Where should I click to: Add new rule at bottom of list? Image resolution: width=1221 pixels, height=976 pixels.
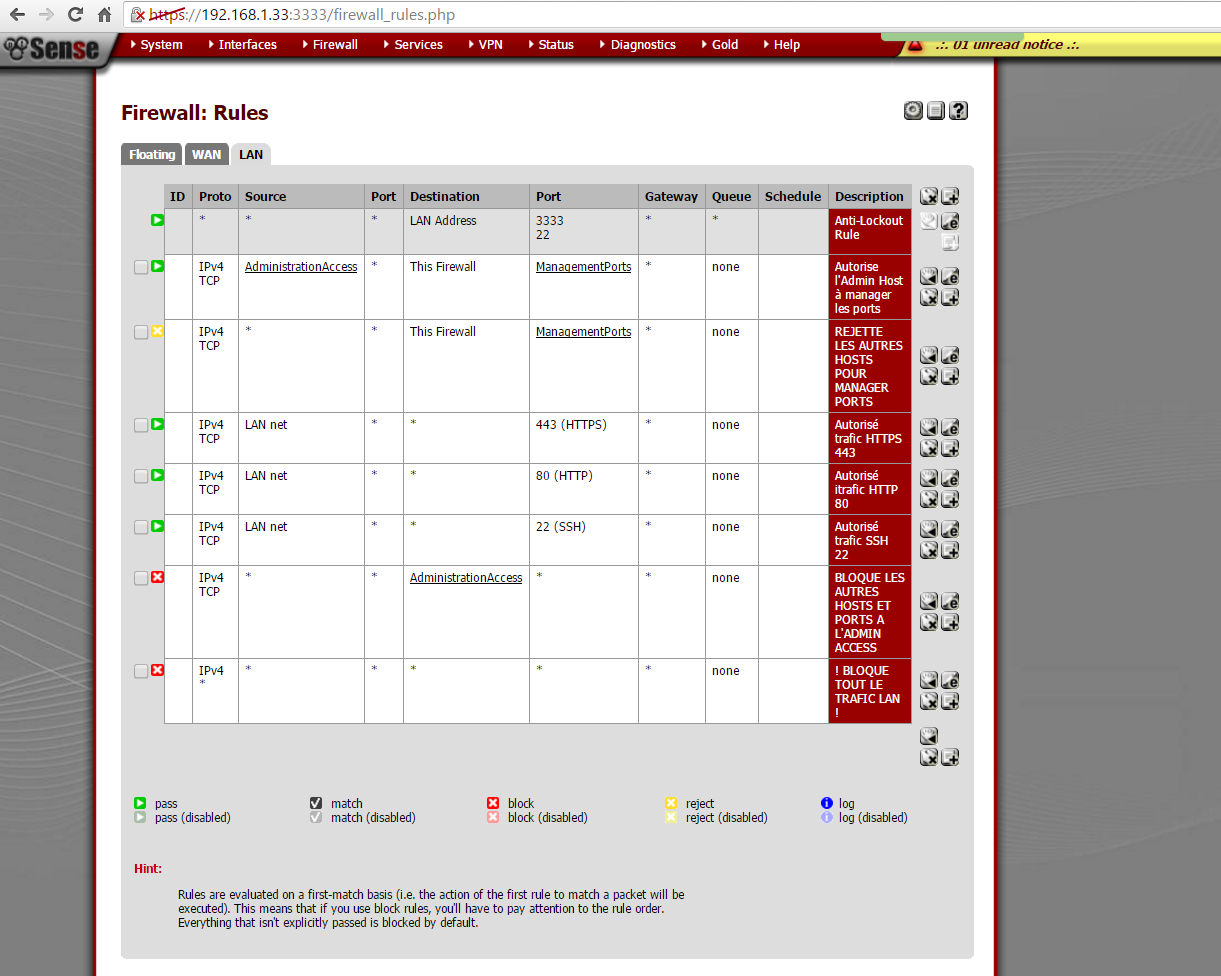950,757
